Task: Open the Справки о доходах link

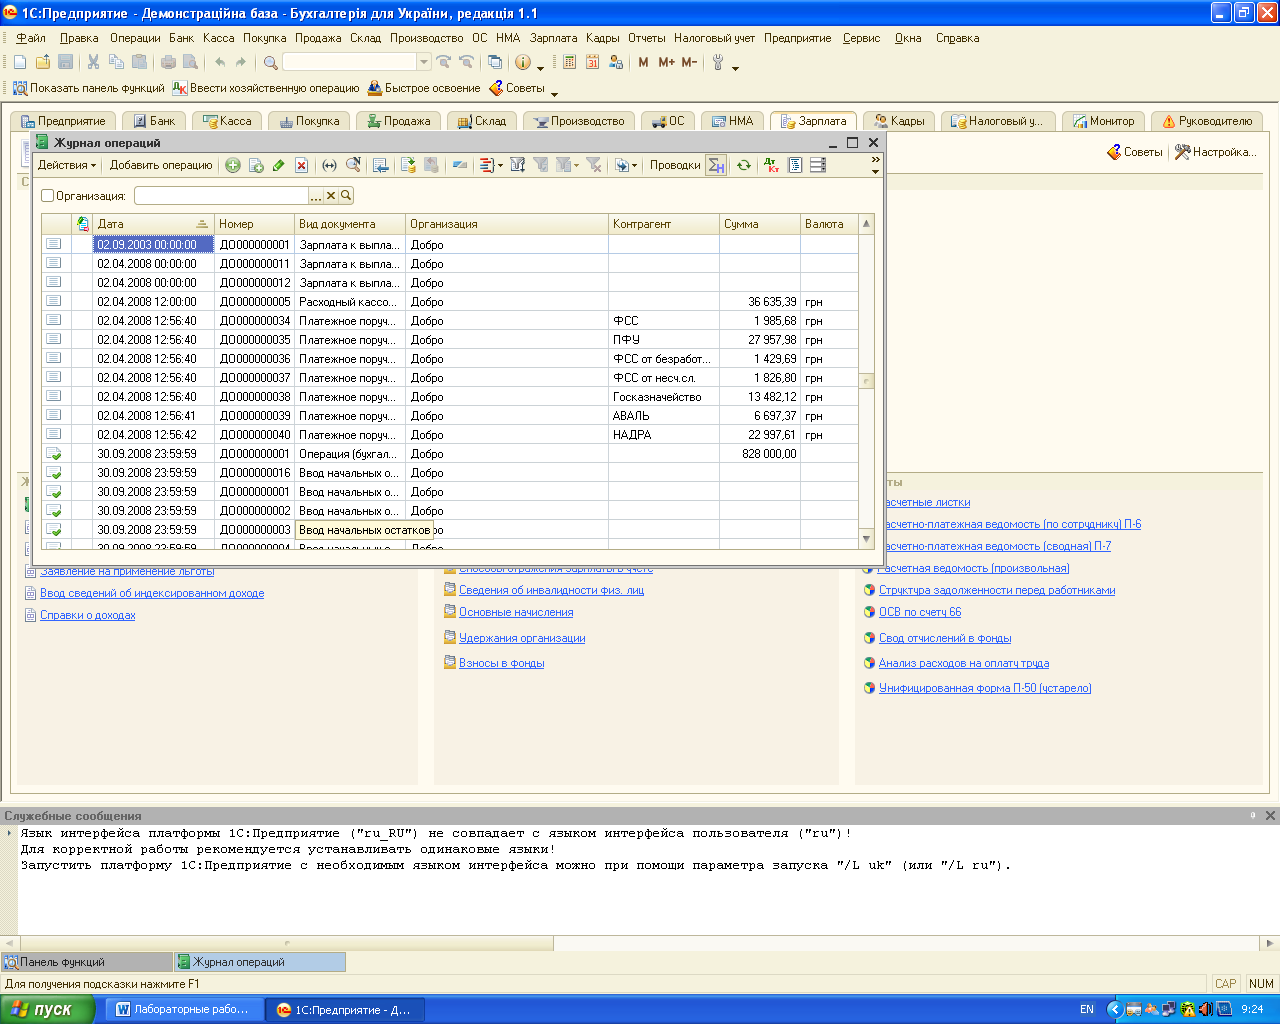Action: click(x=87, y=615)
